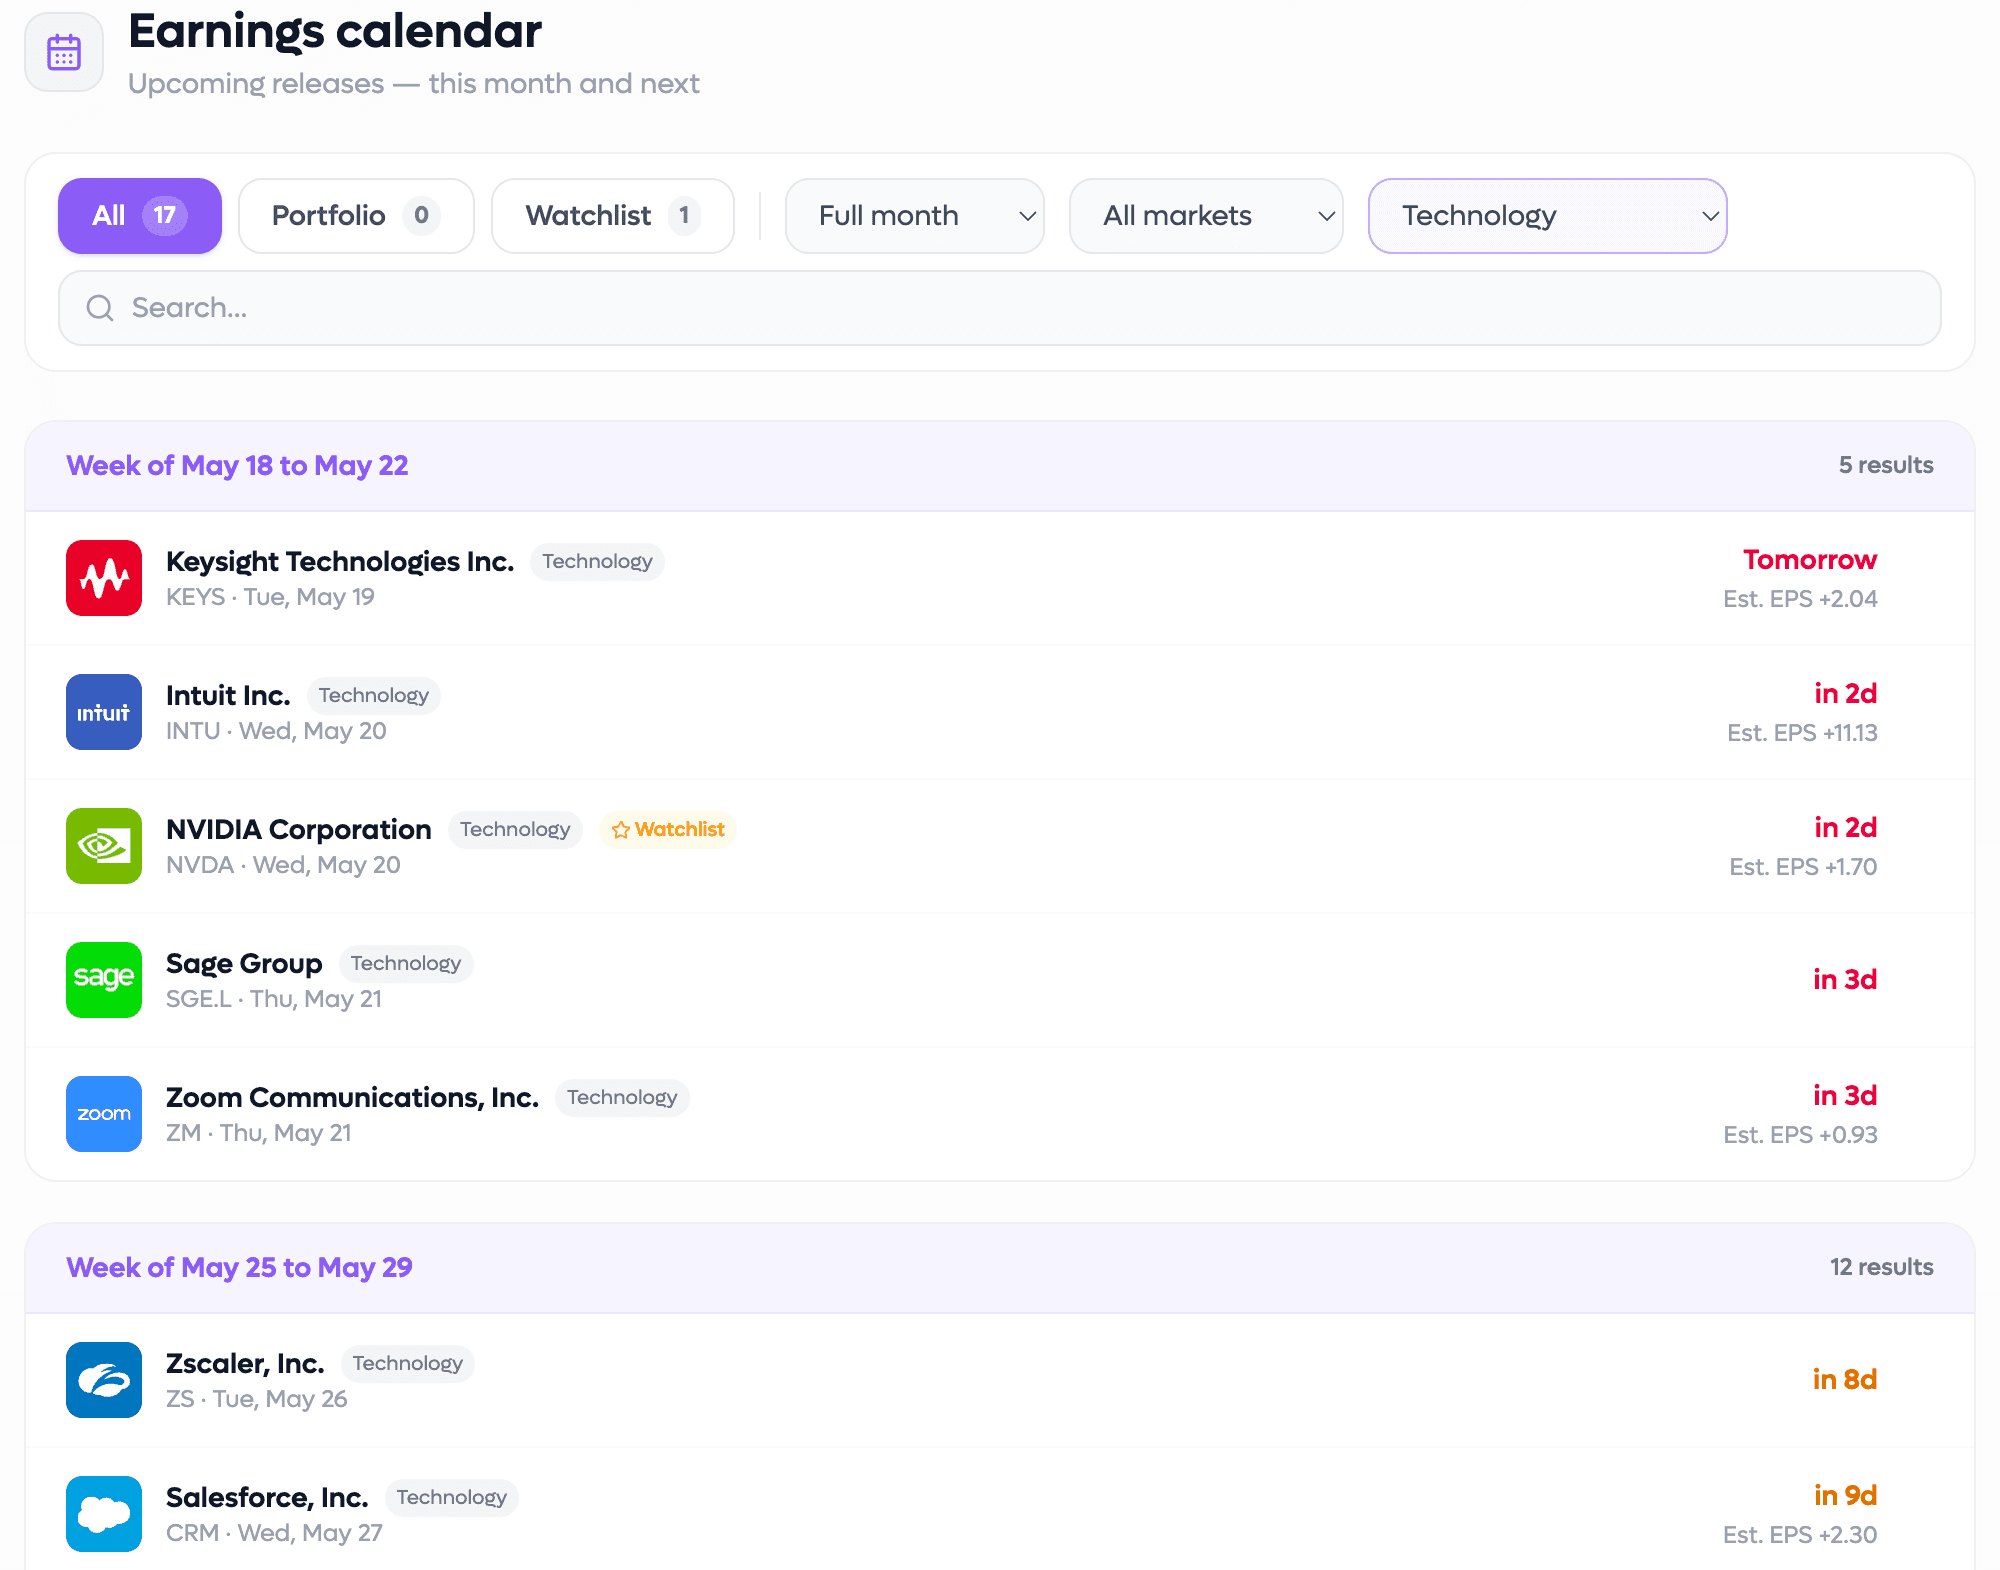Click the Technology tag on Zoom row

[622, 1098]
